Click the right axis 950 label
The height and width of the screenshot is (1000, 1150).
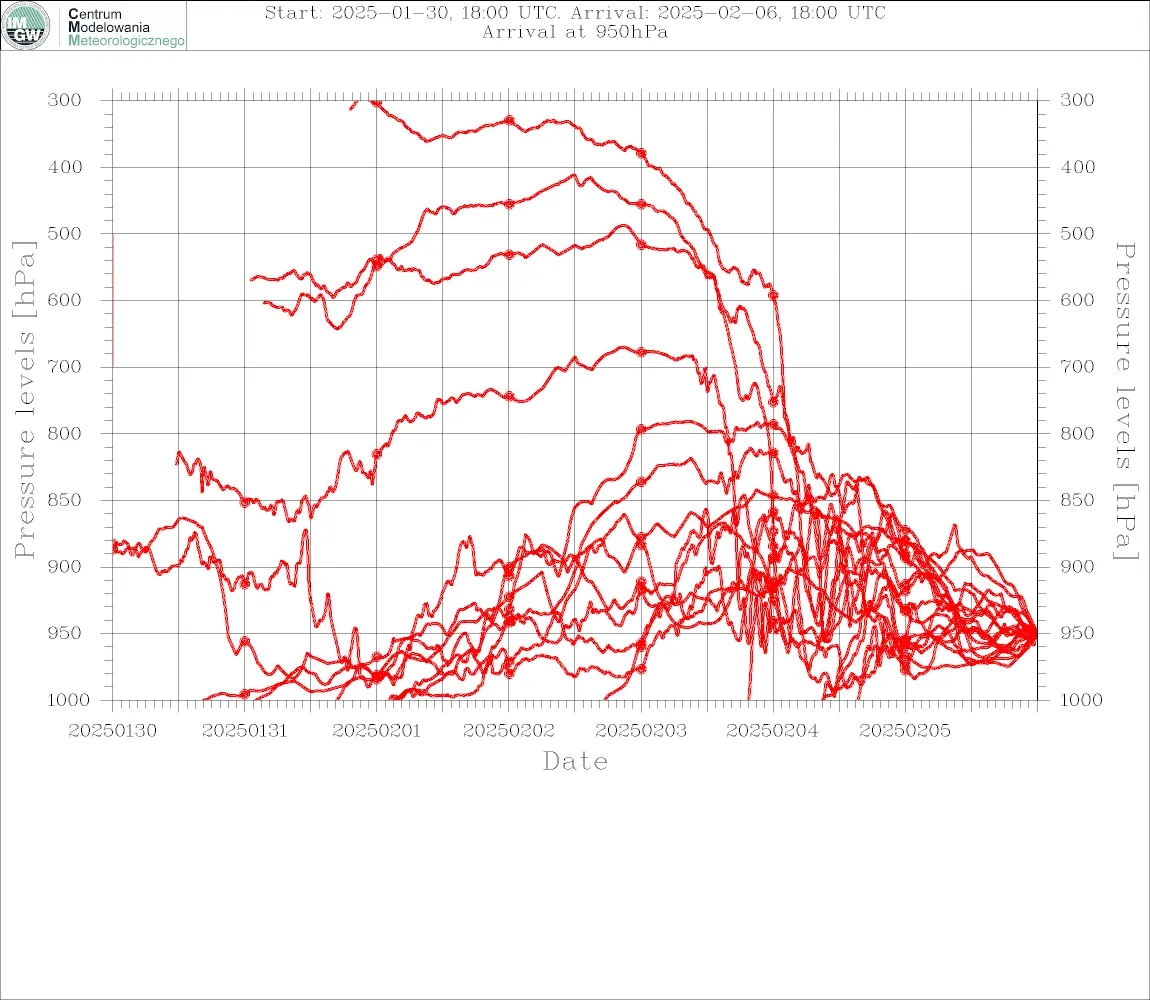point(1077,632)
